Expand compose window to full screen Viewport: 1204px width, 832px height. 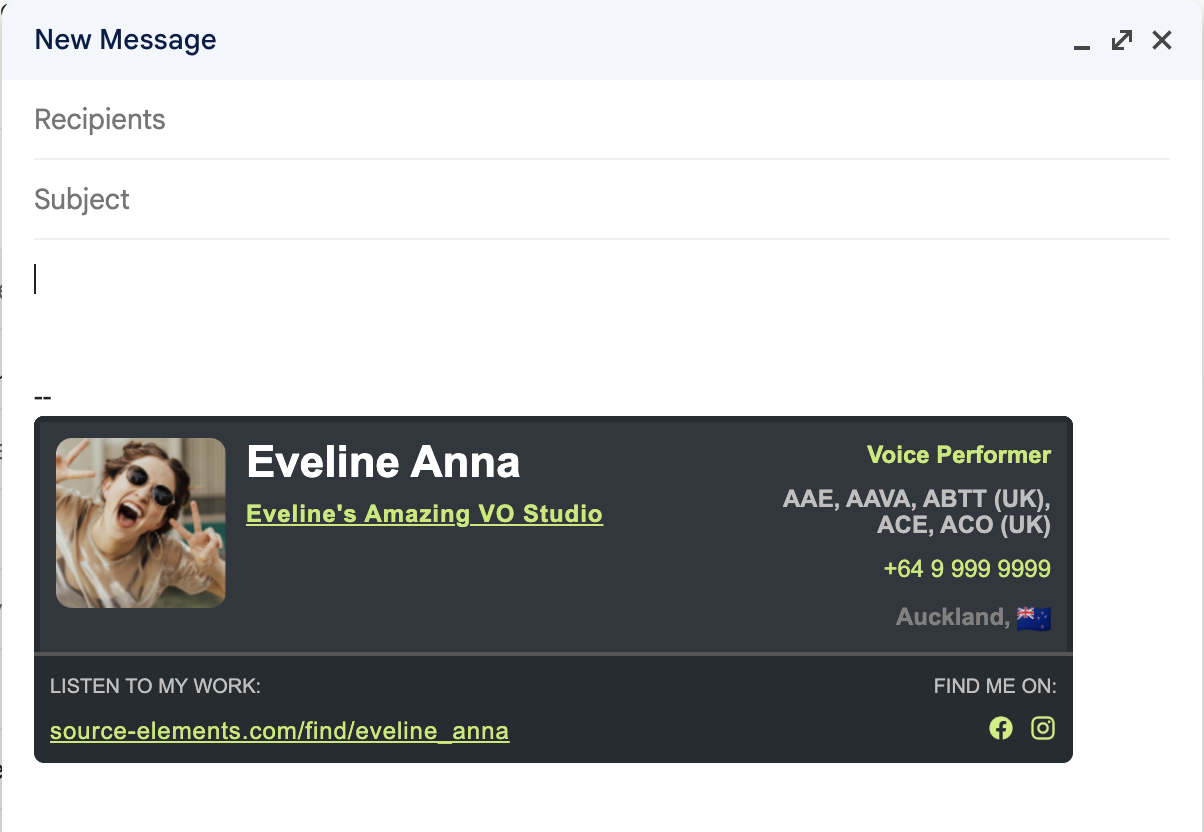tap(1122, 40)
